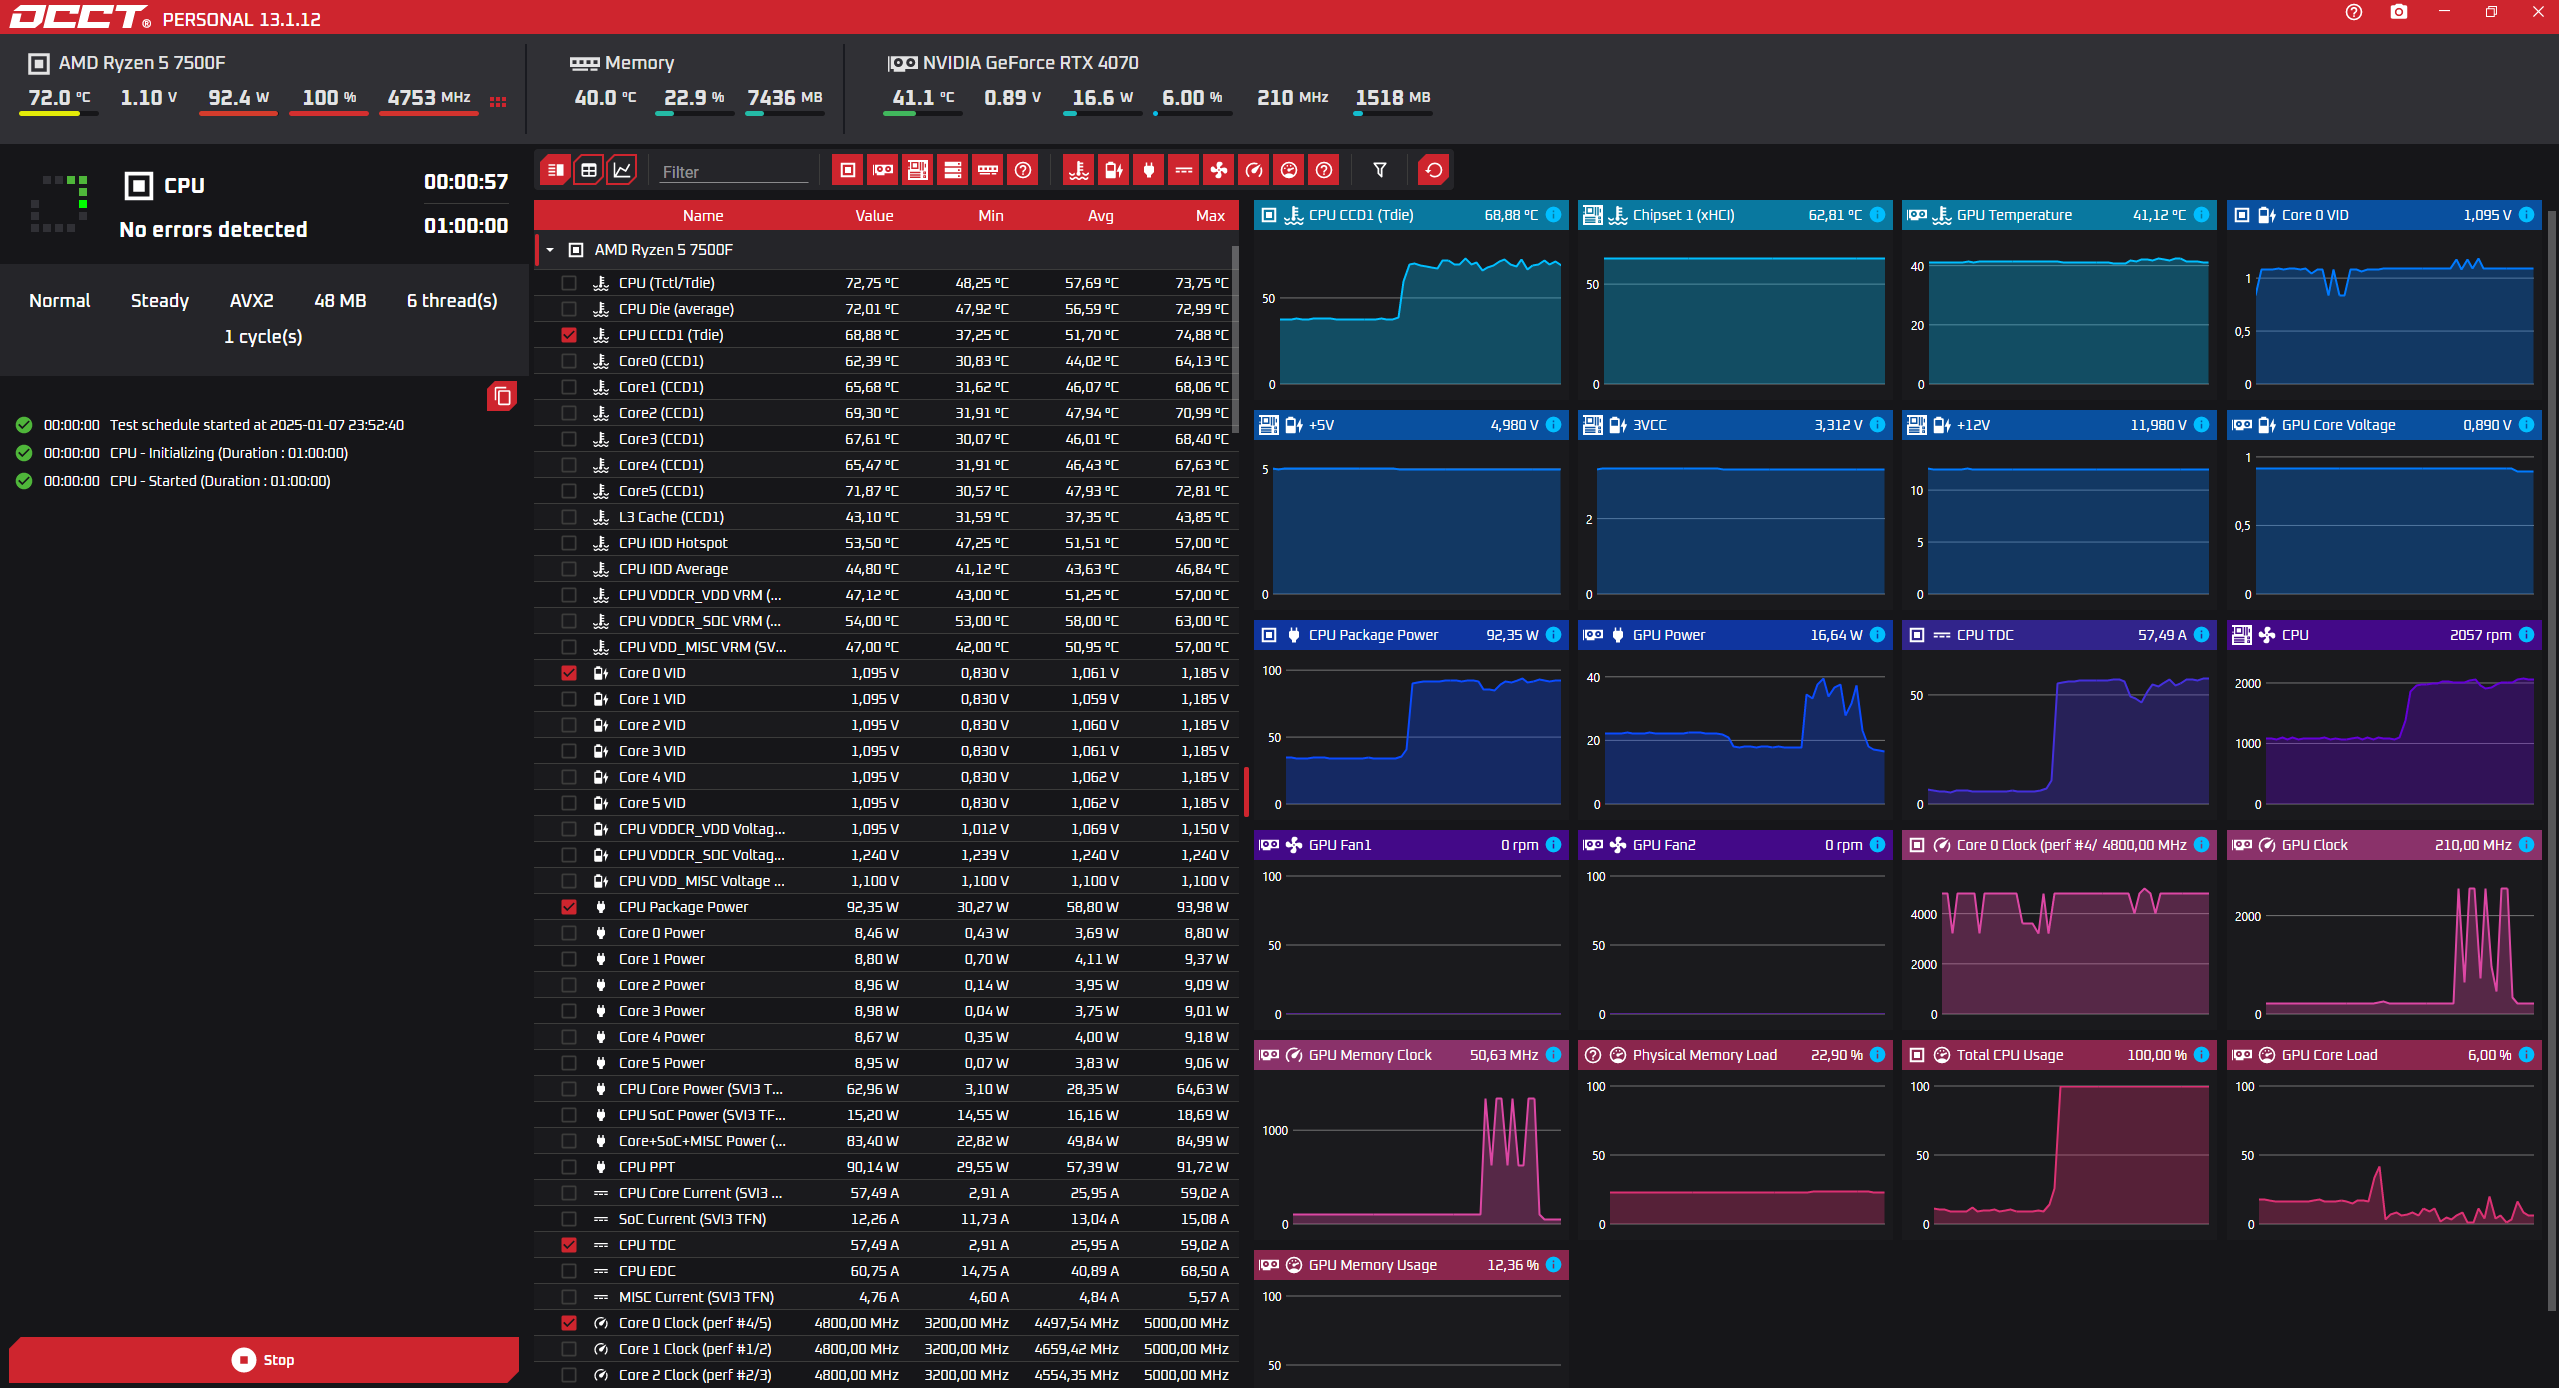Toggle the temperature sensor filter icon

pyautogui.click(x=1078, y=170)
